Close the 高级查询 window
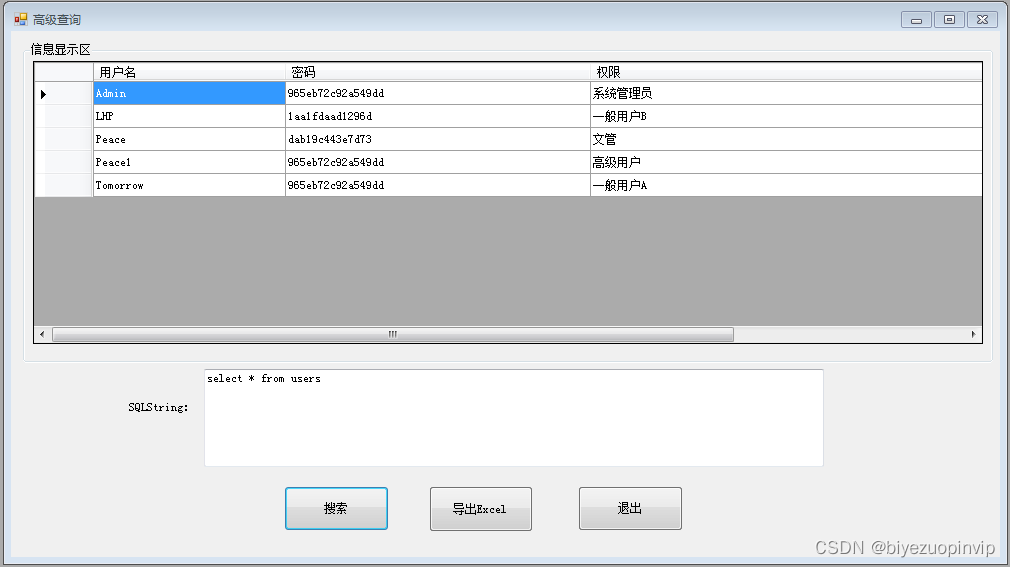The width and height of the screenshot is (1010, 567). pos(982,20)
